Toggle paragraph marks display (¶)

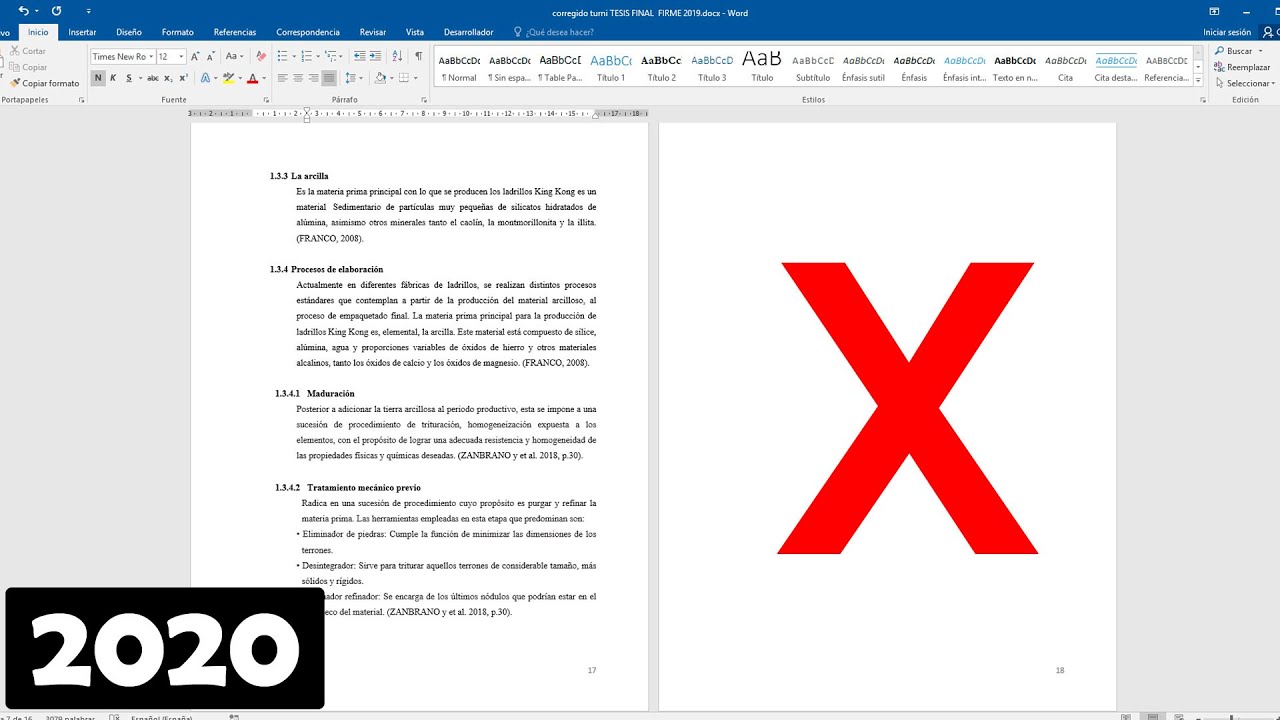[x=418, y=56]
